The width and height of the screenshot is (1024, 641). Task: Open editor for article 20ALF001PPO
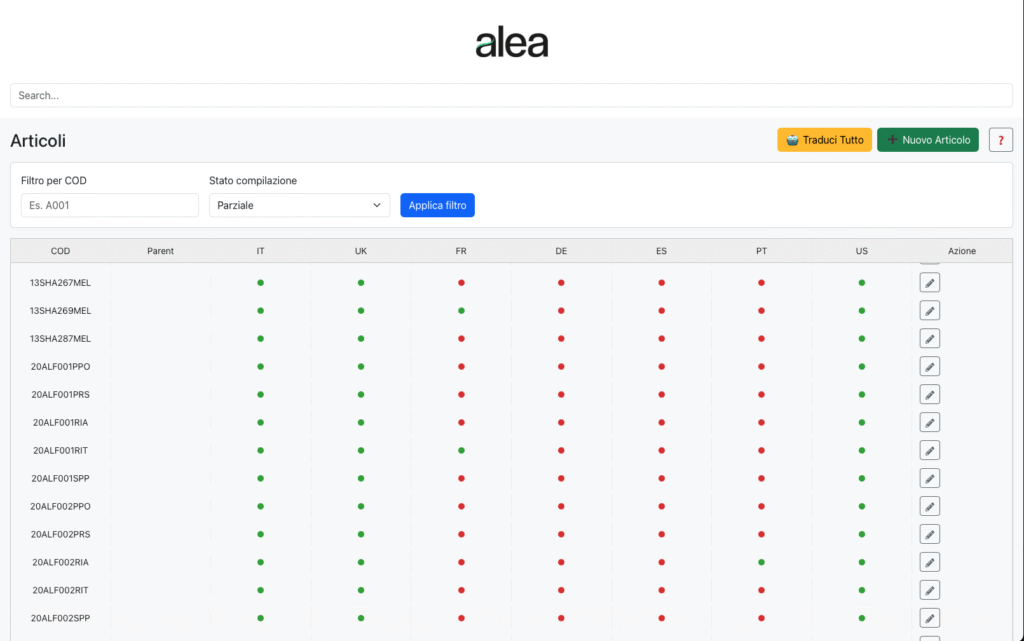click(929, 367)
